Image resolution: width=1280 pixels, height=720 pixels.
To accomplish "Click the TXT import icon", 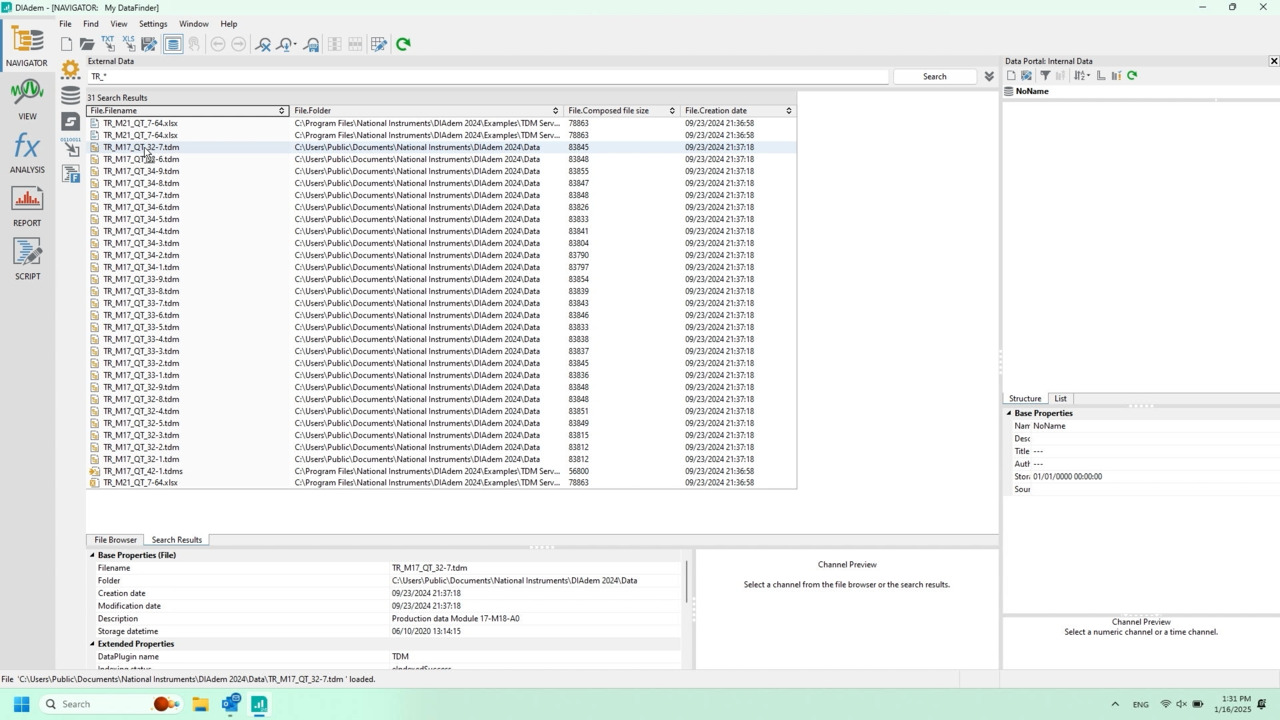I will click(x=107, y=44).
